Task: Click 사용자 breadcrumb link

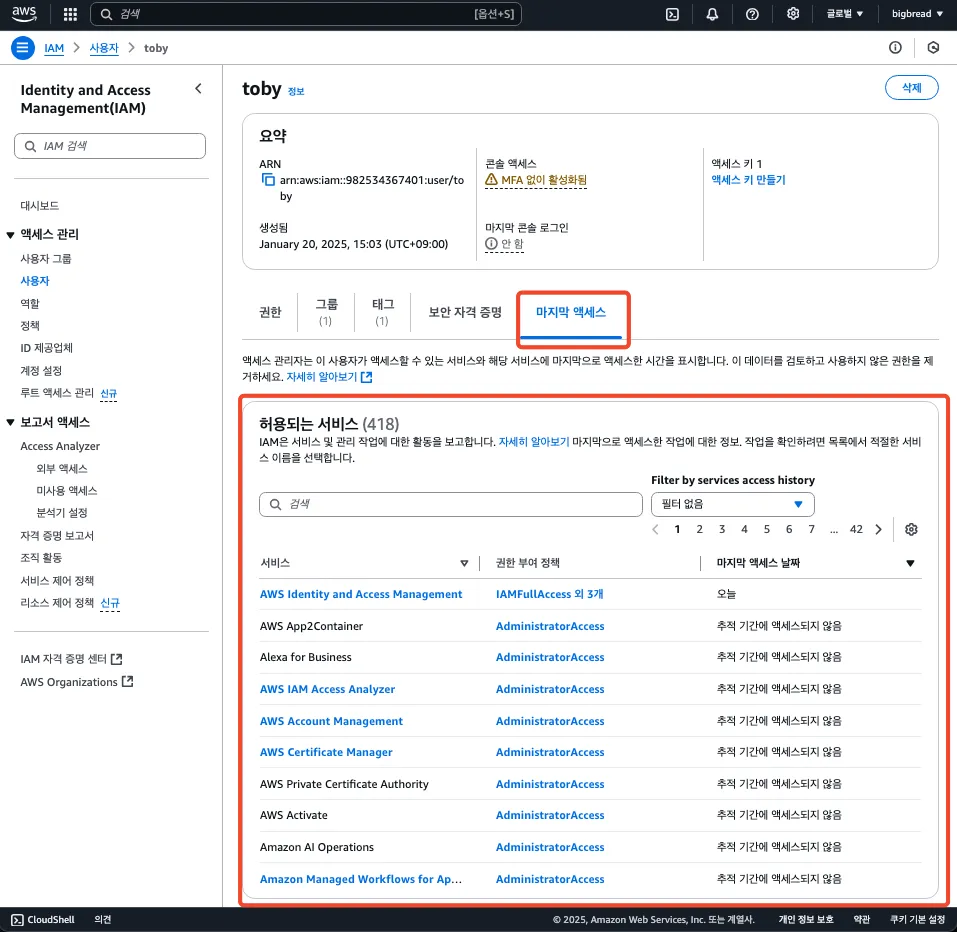Action: 104,48
